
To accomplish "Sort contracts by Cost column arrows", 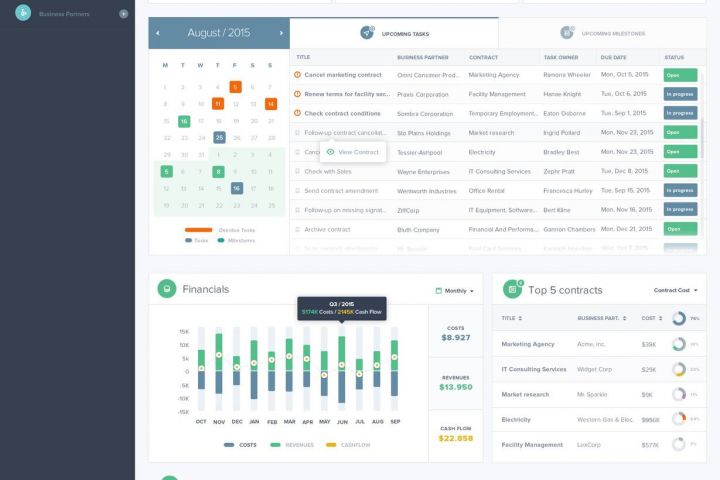I will 660,318.
